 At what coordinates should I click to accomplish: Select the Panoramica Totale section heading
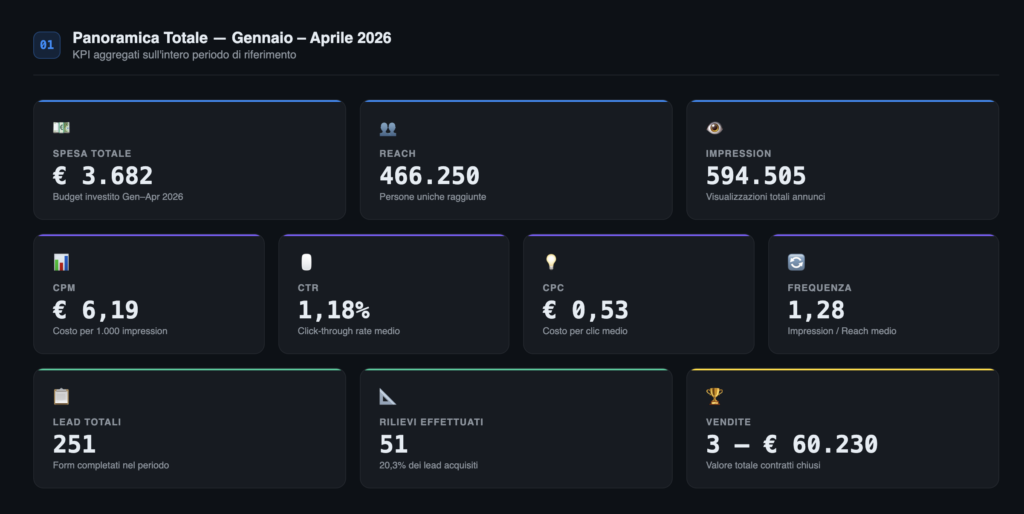click(232, 38)
